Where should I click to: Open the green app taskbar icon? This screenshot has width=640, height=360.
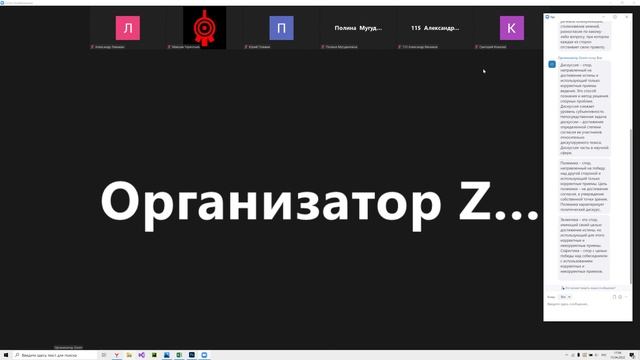point(154,355)
